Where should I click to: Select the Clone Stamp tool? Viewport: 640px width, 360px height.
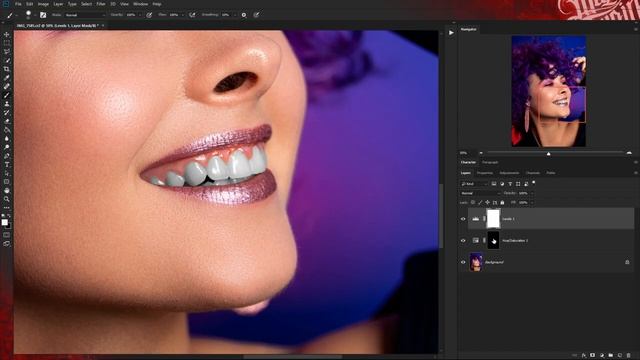(x=7, y=104)
